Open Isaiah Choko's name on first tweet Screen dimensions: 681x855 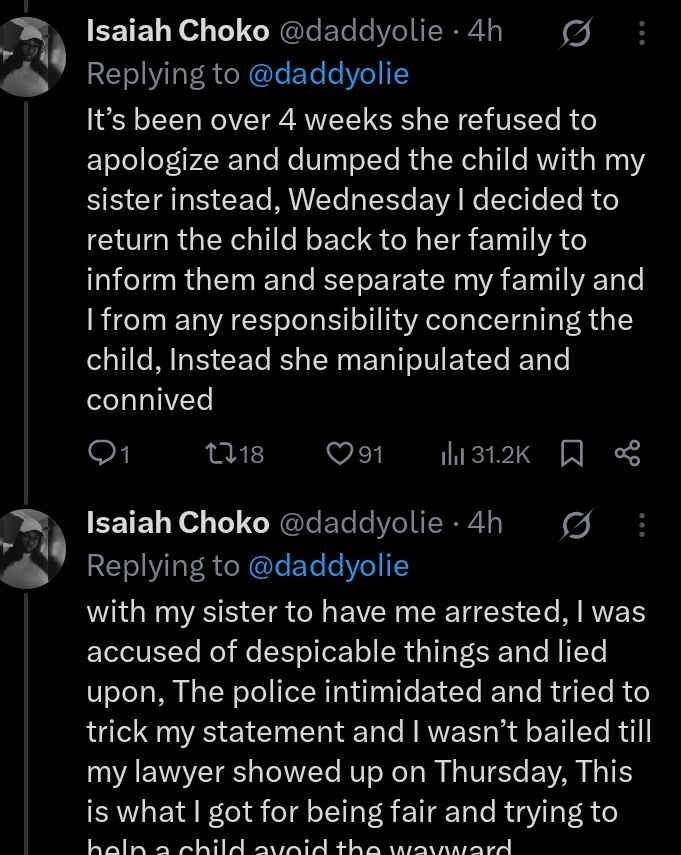[178, 32]
